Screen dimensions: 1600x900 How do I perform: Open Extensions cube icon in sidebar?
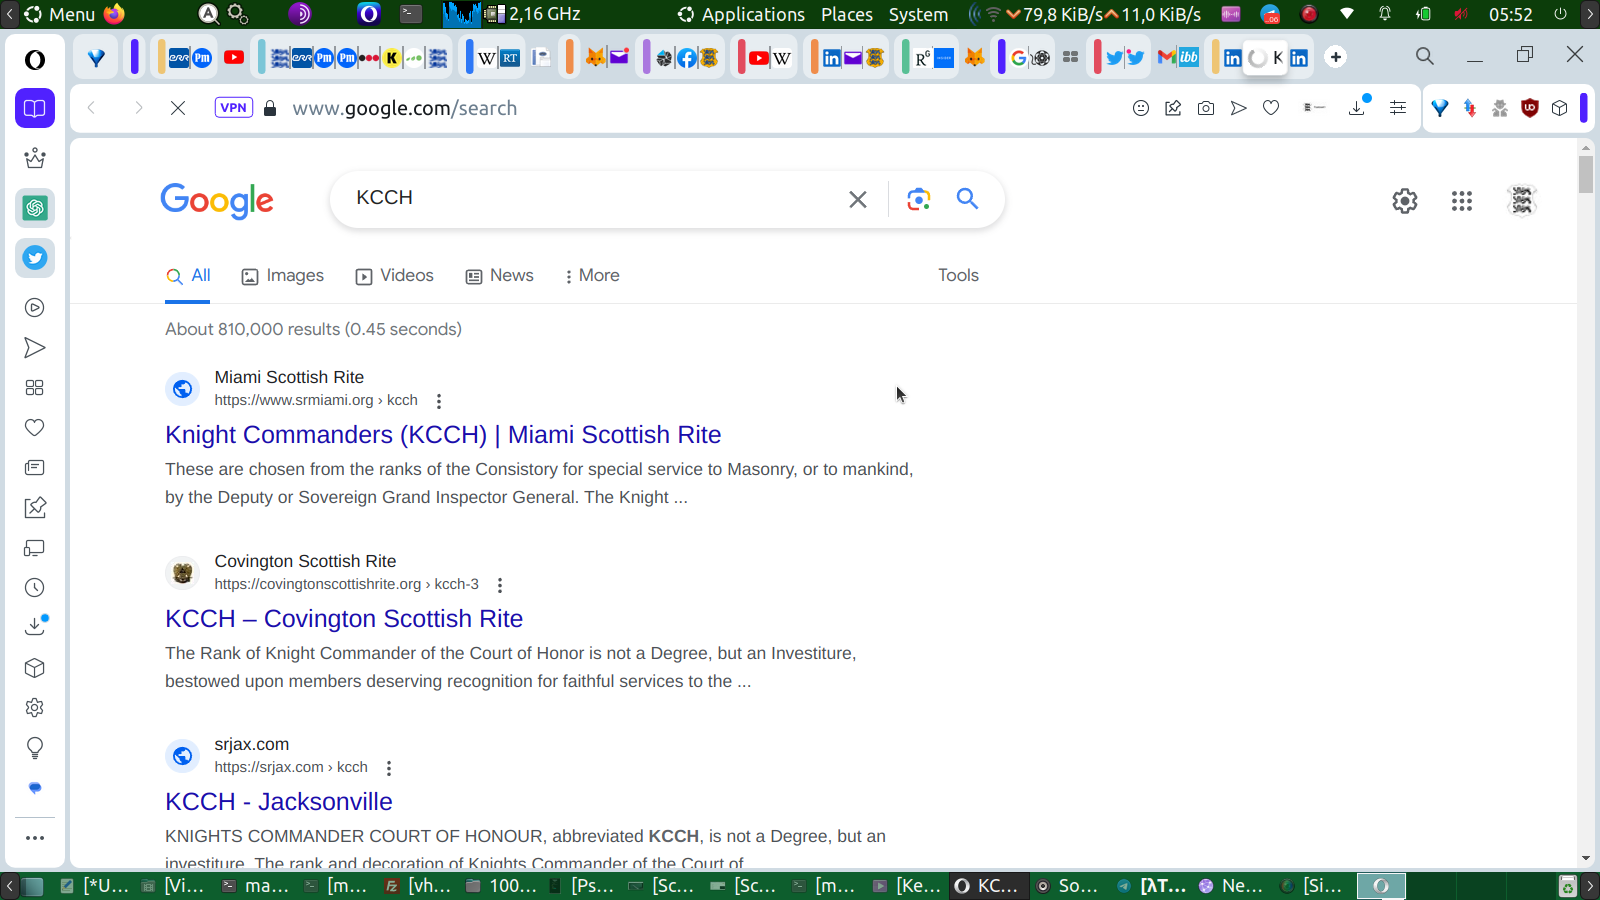[35, 668]
